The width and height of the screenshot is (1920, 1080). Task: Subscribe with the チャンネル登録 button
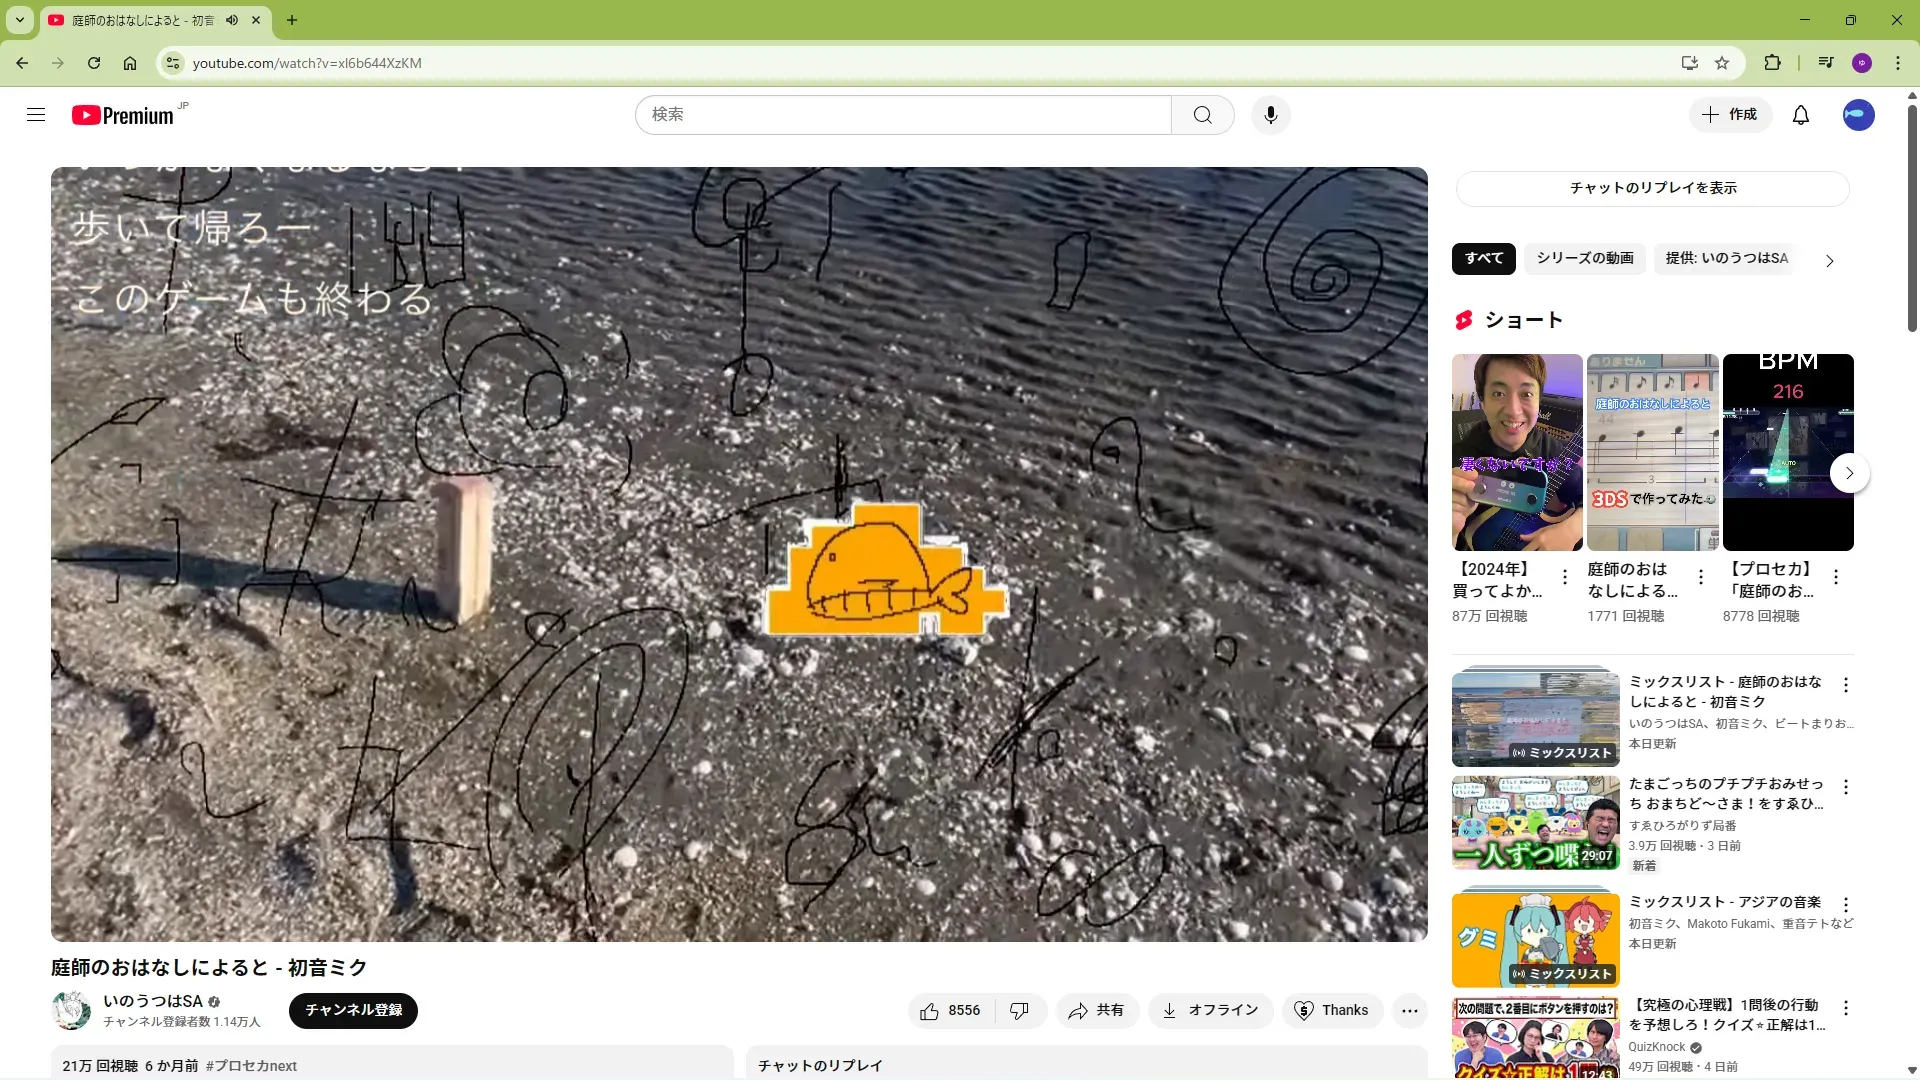tap(353, 1011)
